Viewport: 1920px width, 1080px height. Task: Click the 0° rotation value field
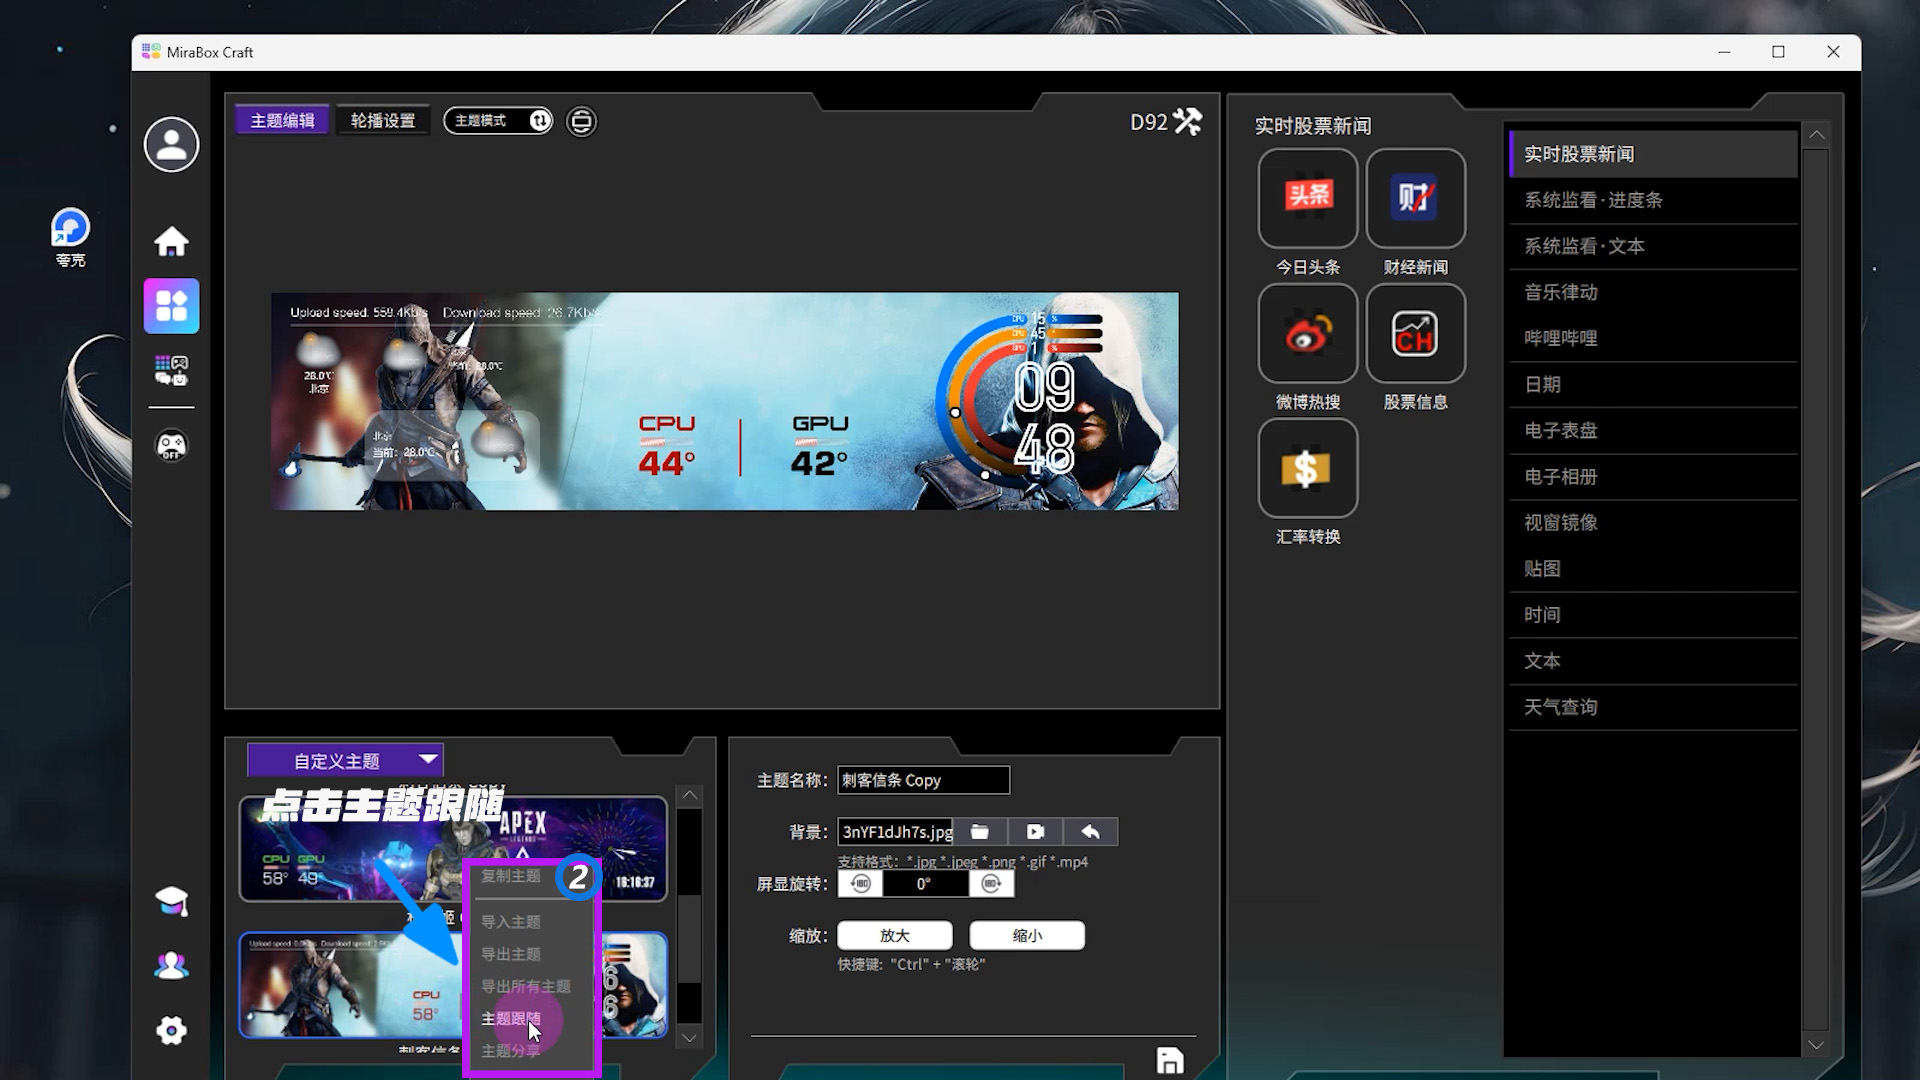(925, 884)
